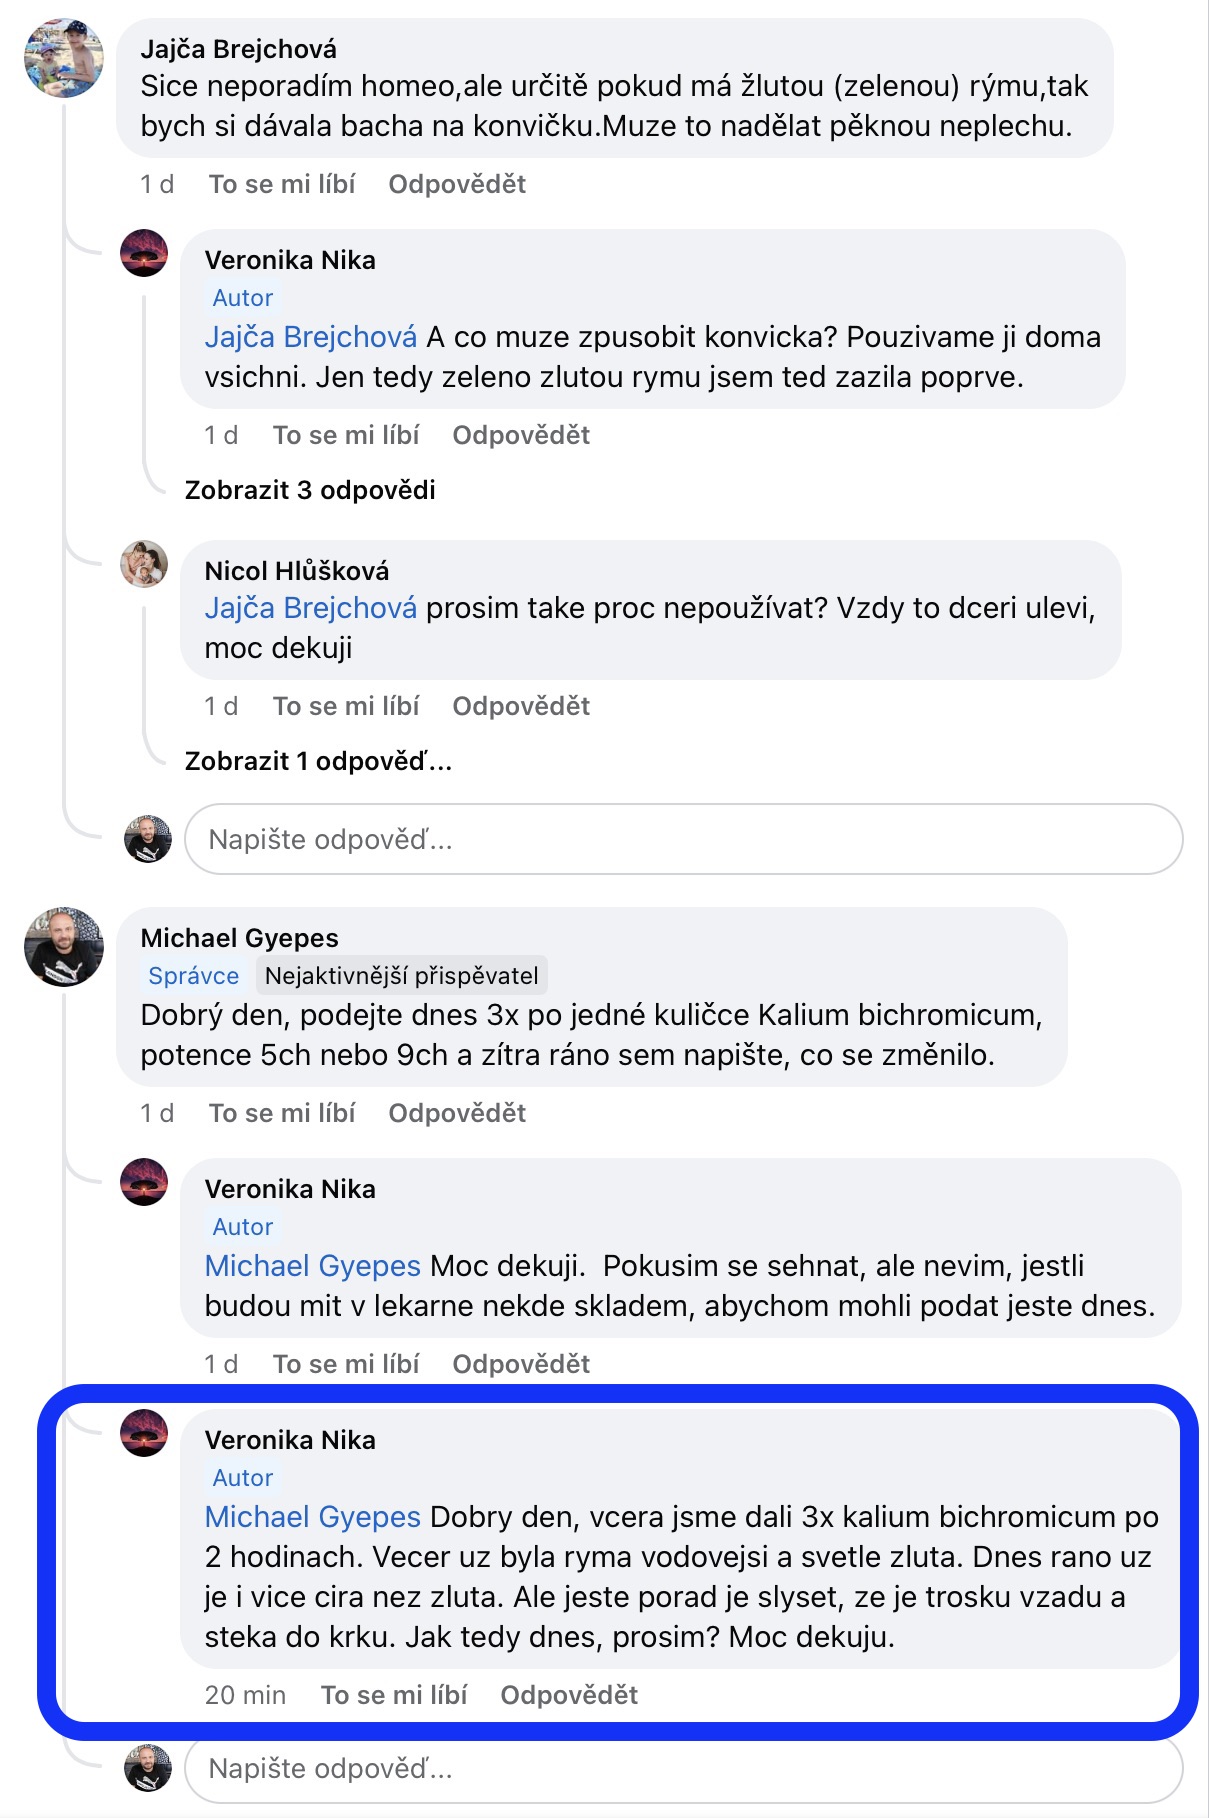
Task: Click "Nejaktivnější přispěvatel" badge
Action: pos(402,976)
